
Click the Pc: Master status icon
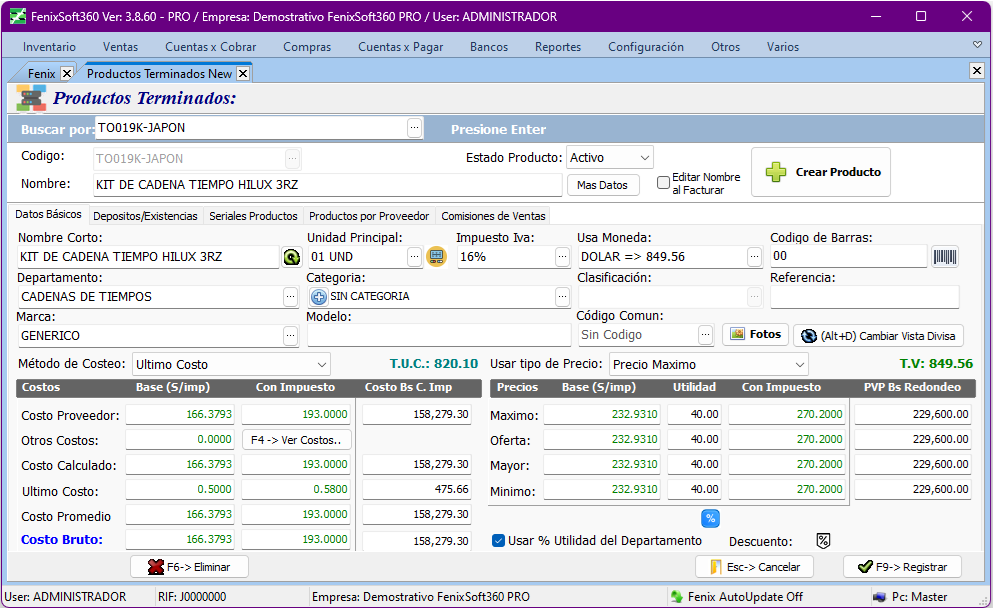tap(879, 597)
